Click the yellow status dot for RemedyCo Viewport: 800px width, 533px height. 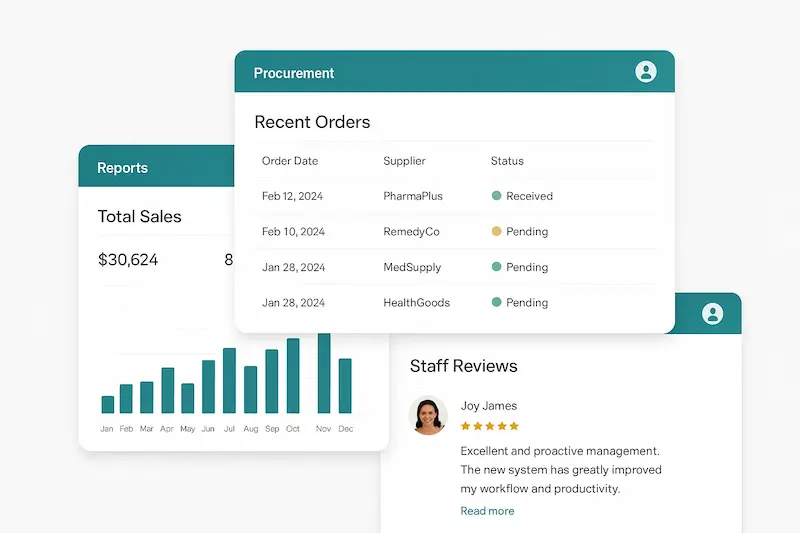[496, 231]
